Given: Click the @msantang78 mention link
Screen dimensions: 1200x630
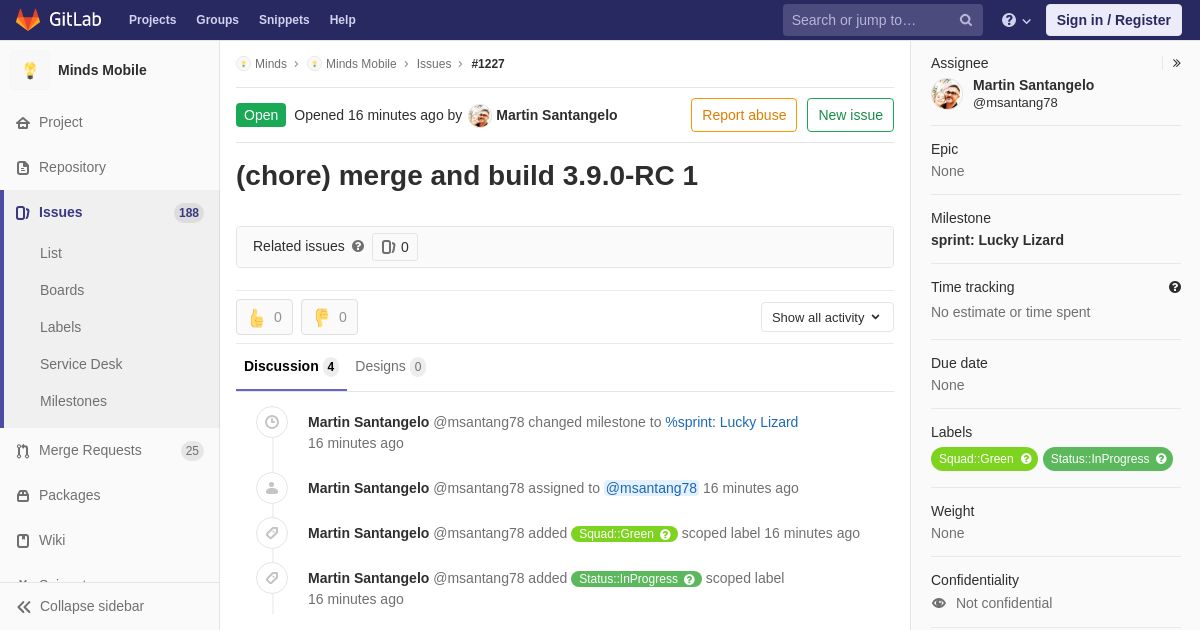Looking at the screenshot, I should (651, 488).
